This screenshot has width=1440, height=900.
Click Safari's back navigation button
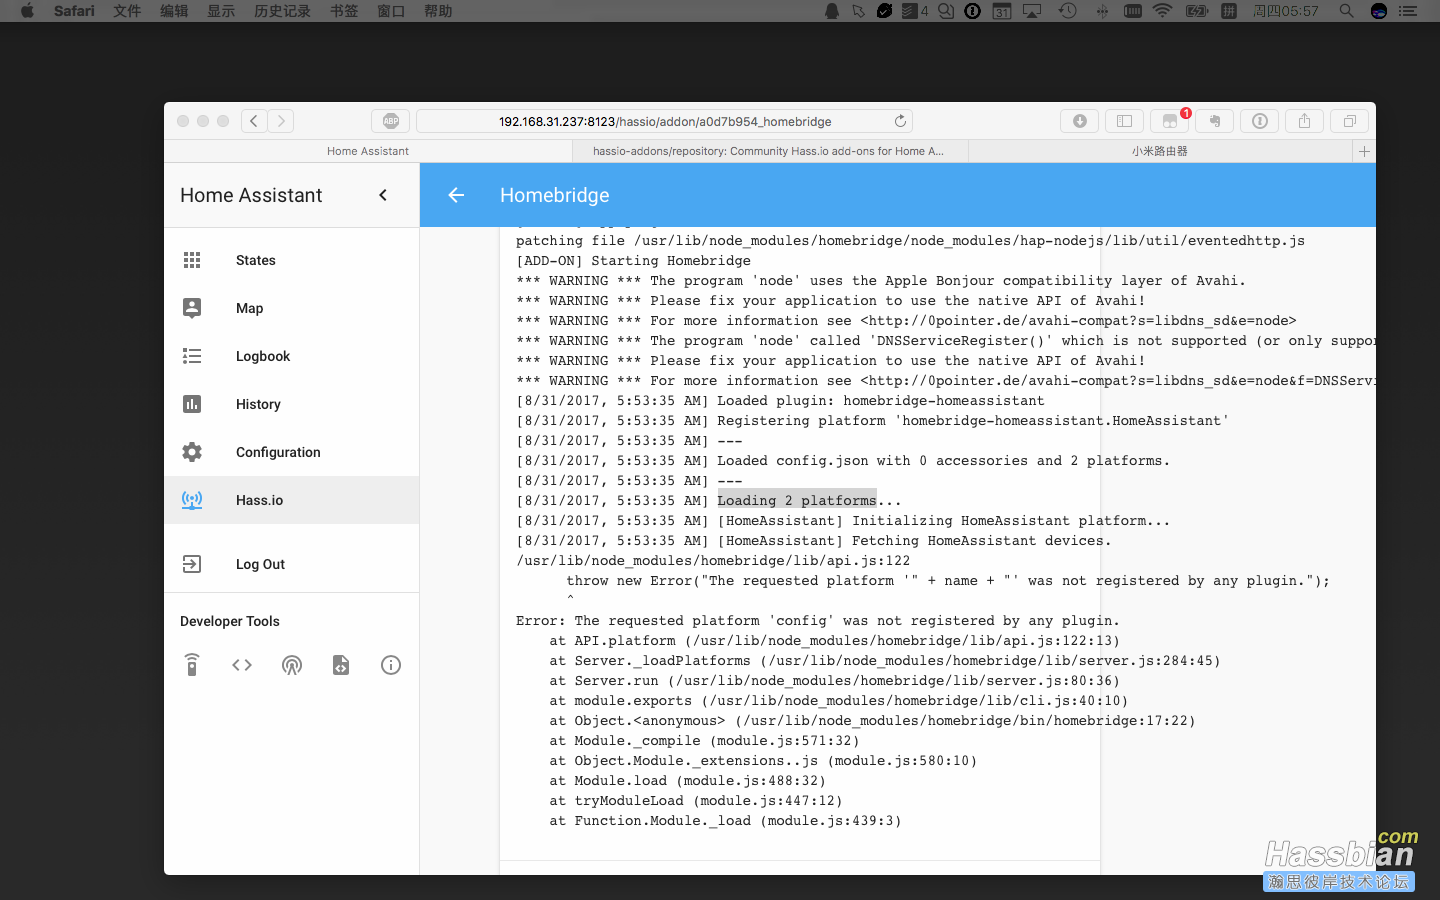coord(254,121)
